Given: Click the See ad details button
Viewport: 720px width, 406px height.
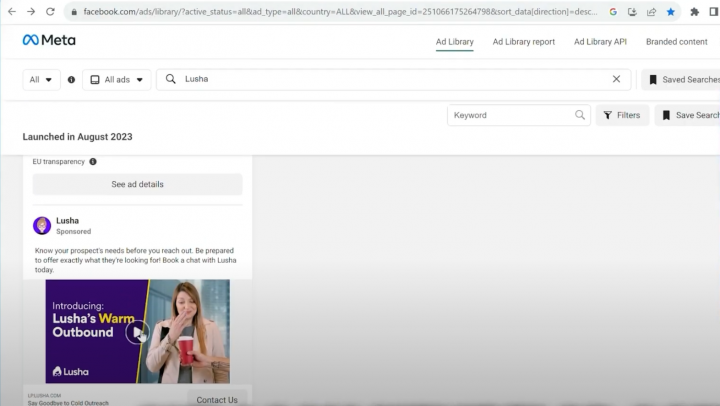Looking at the screenshot, I should pos(137,184).
